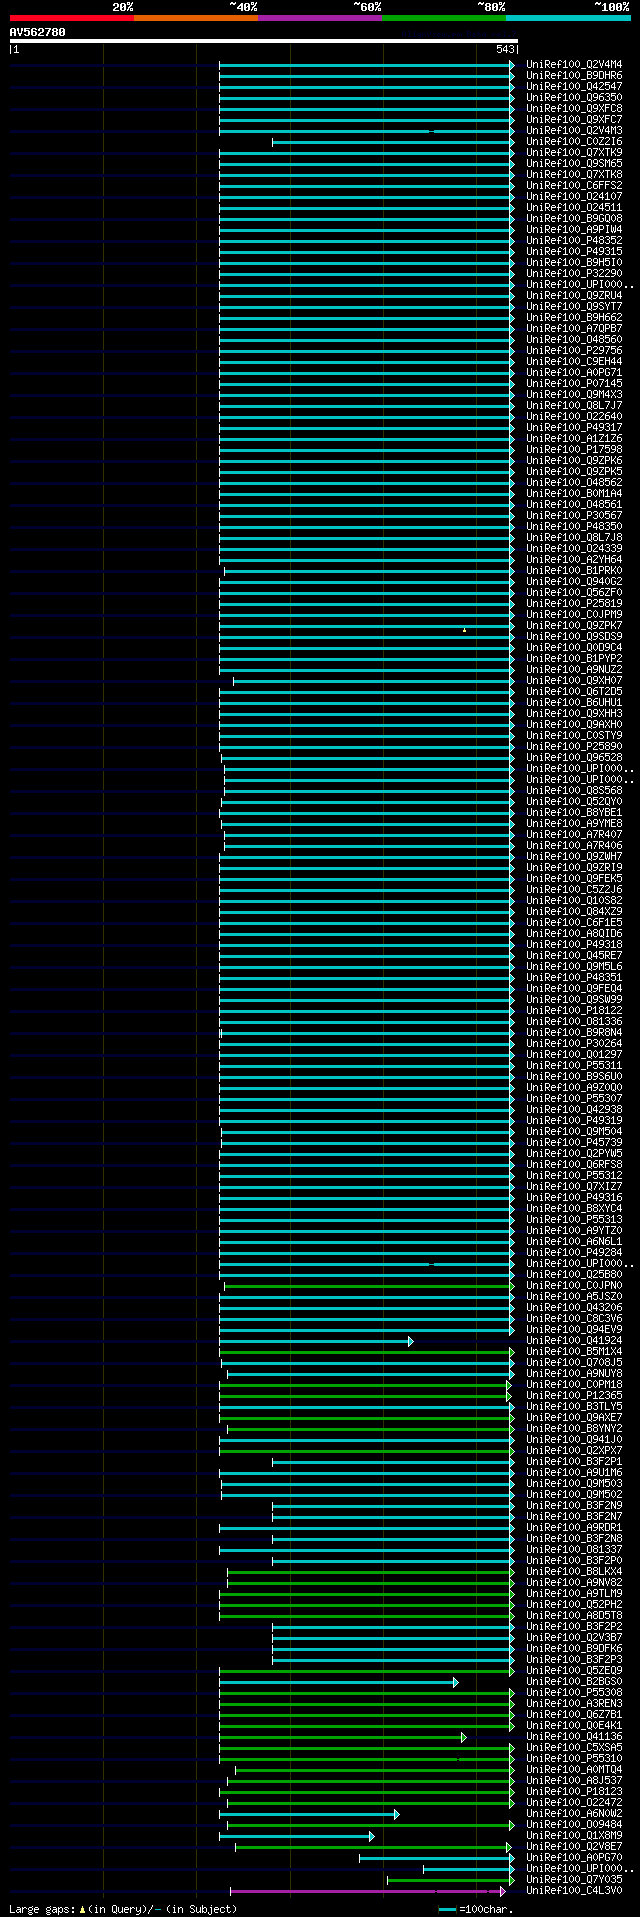Select label UniRef100_B9GQ08

click(x=574, y=218)
